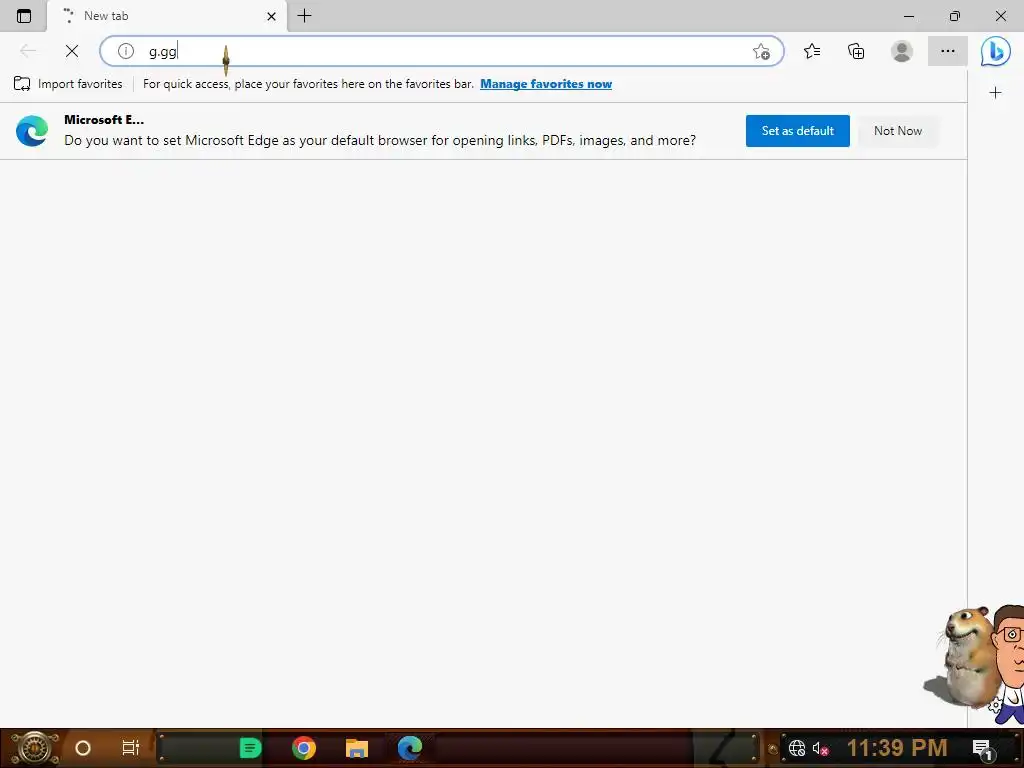Add this page to favorites star

(761, 52)
